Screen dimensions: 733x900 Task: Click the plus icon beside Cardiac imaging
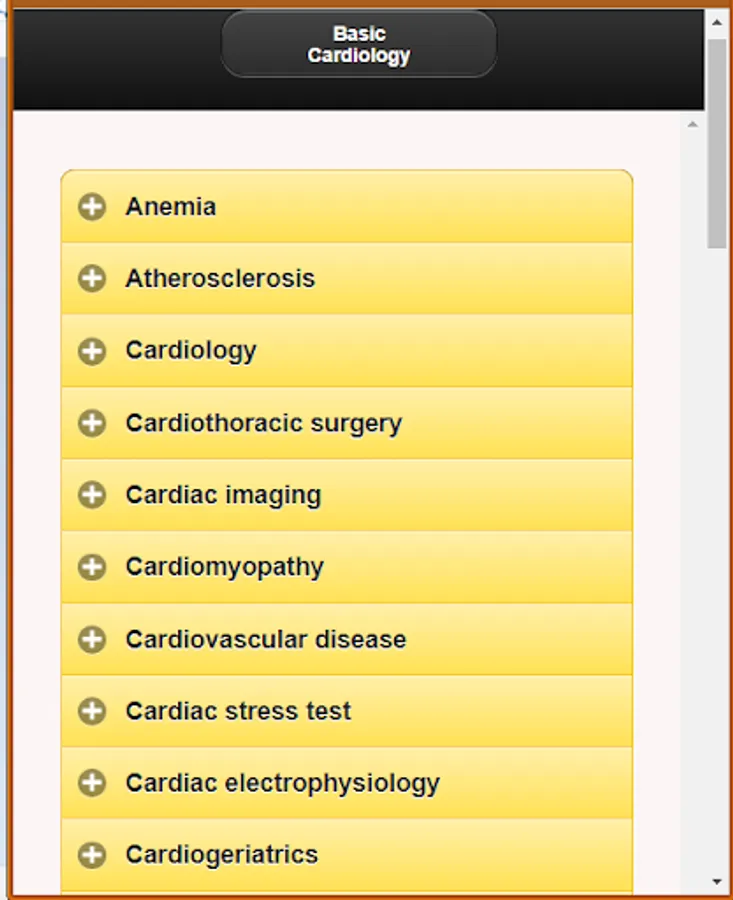coord(92,495)
